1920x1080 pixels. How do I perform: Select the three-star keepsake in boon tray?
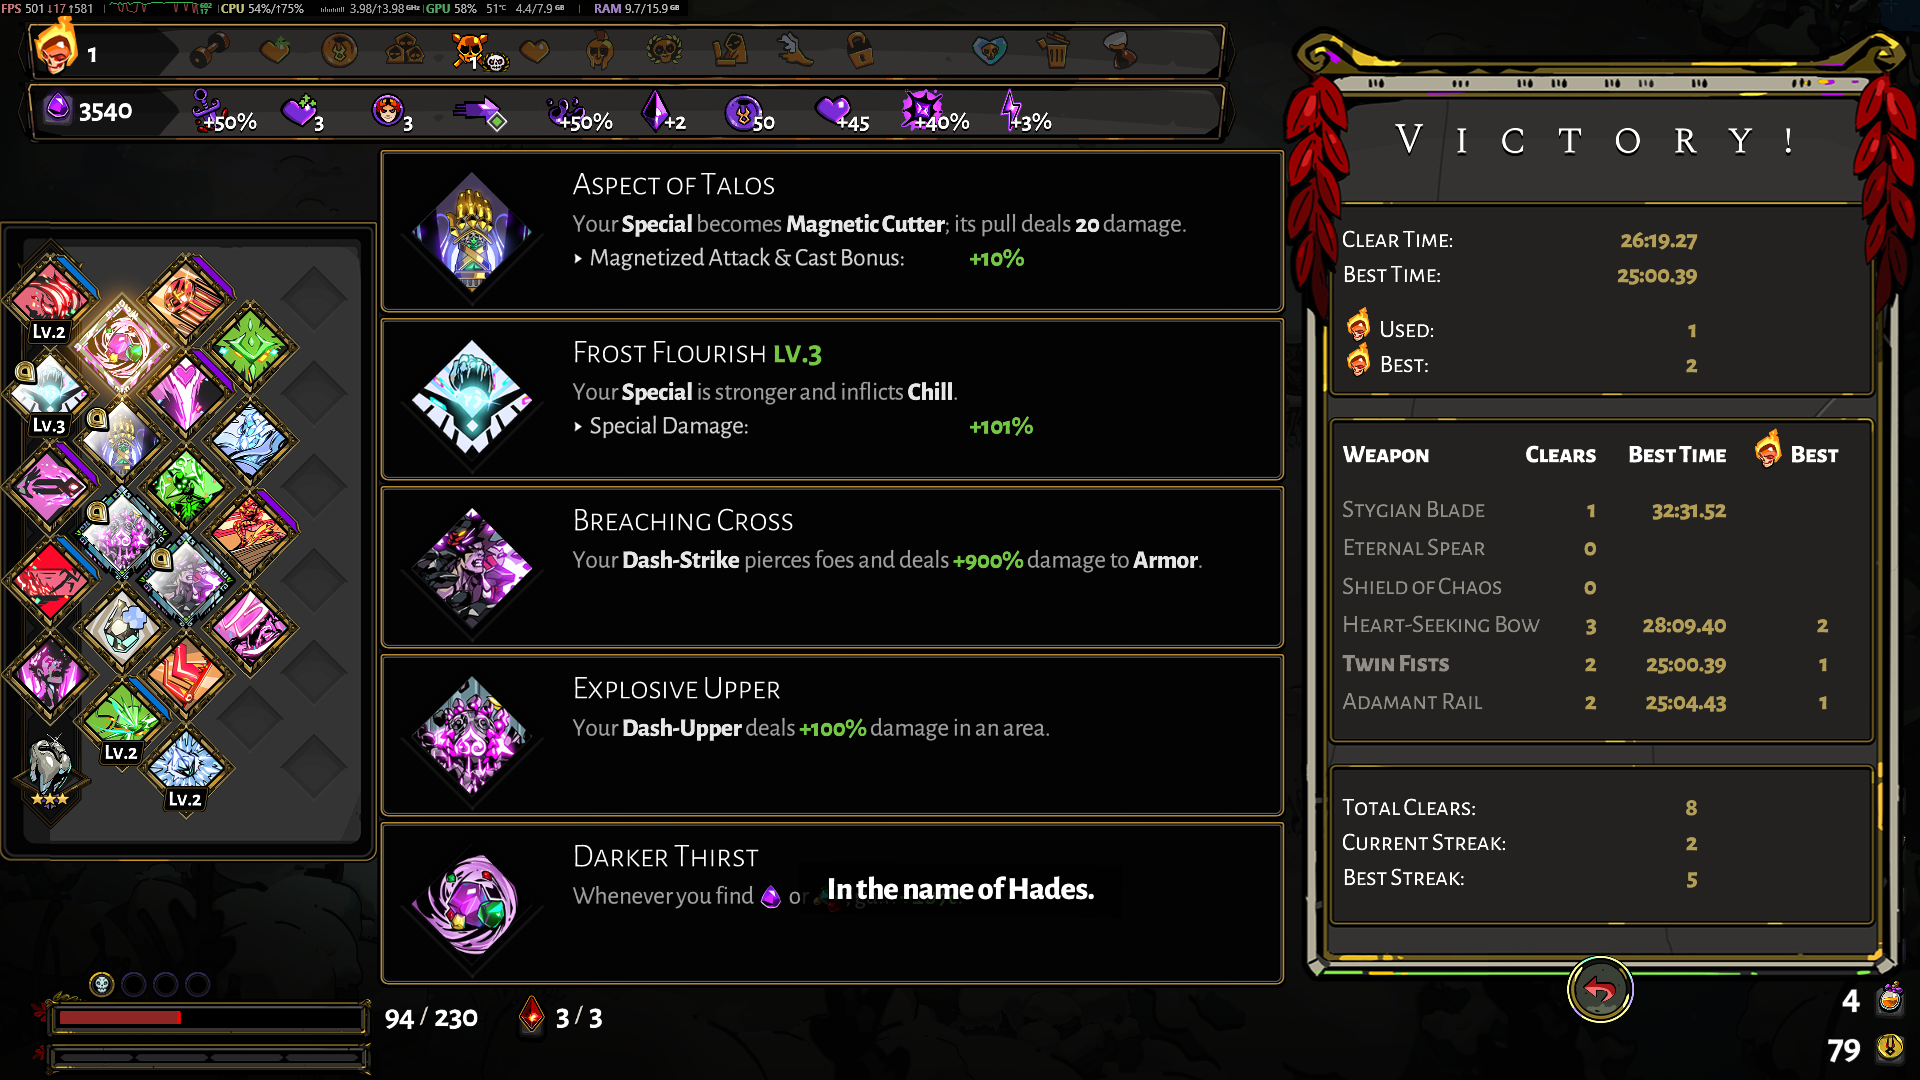tap(49, 771)
